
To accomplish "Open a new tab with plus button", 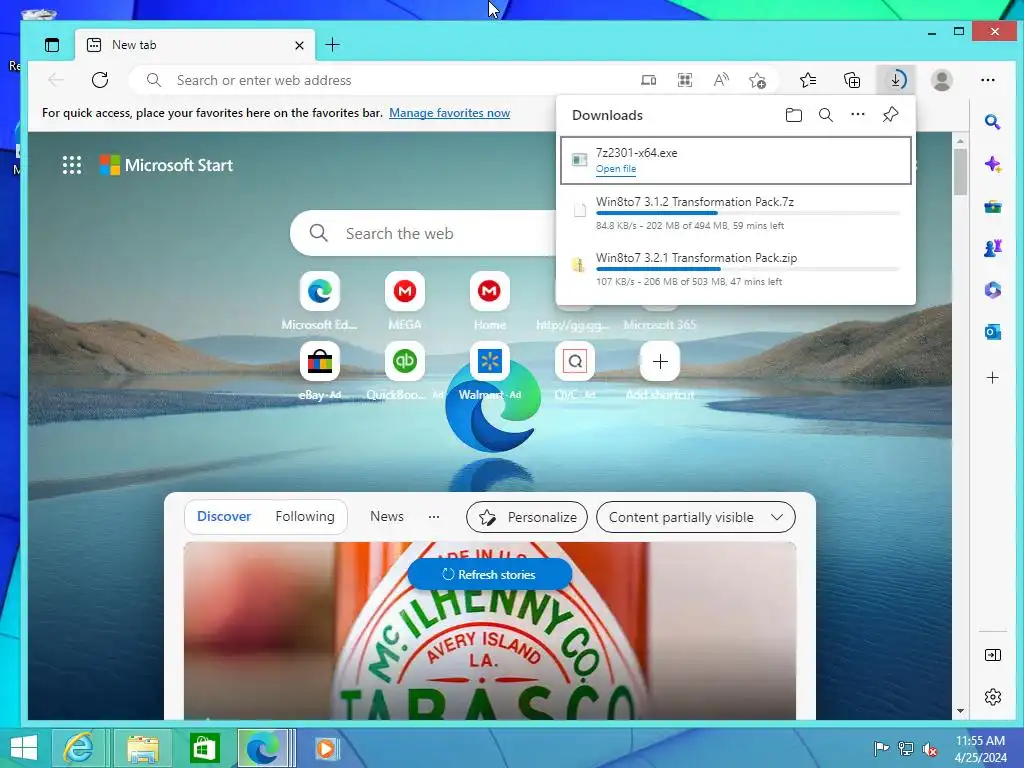I will pos(332,44).
